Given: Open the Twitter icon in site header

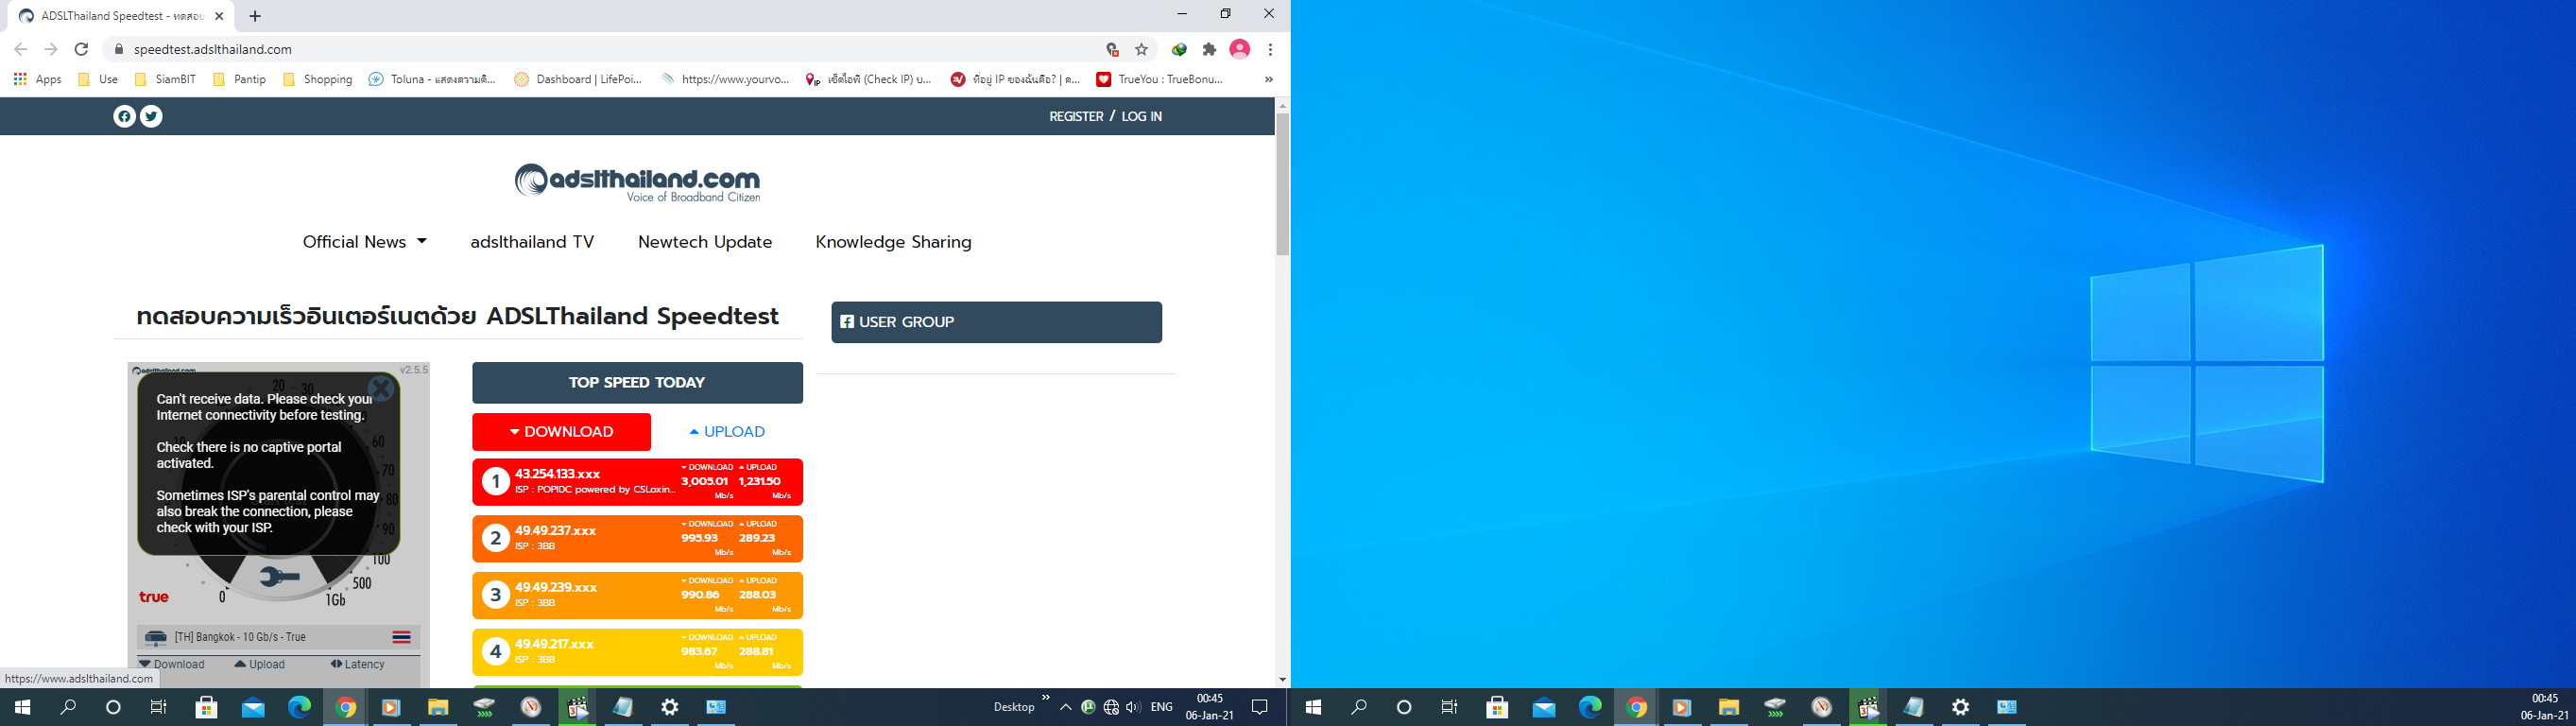Looking at the screenshot, I should point(151,116).
